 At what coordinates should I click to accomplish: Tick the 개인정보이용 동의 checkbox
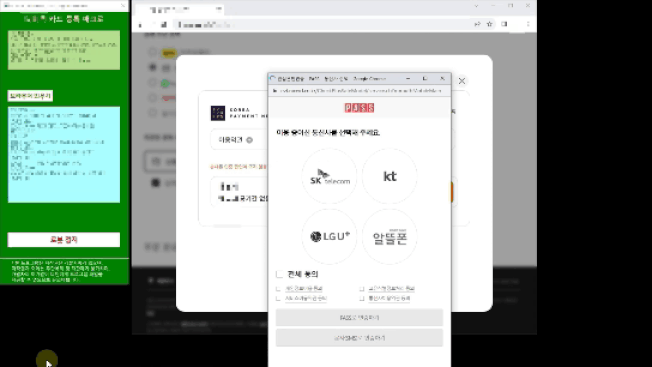pos(278,288)
